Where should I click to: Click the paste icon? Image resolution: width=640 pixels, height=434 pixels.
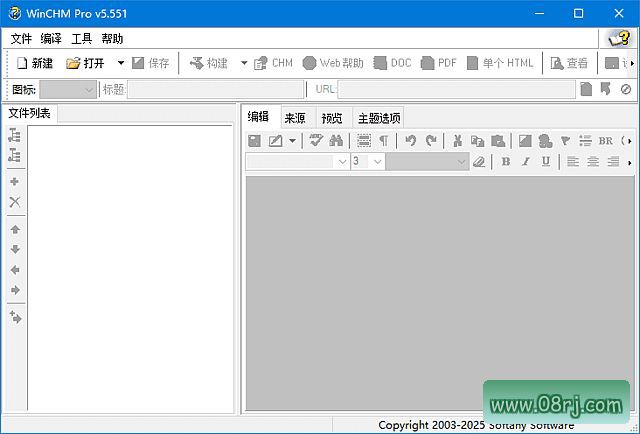pyautogui.click(x=498, y=141)
